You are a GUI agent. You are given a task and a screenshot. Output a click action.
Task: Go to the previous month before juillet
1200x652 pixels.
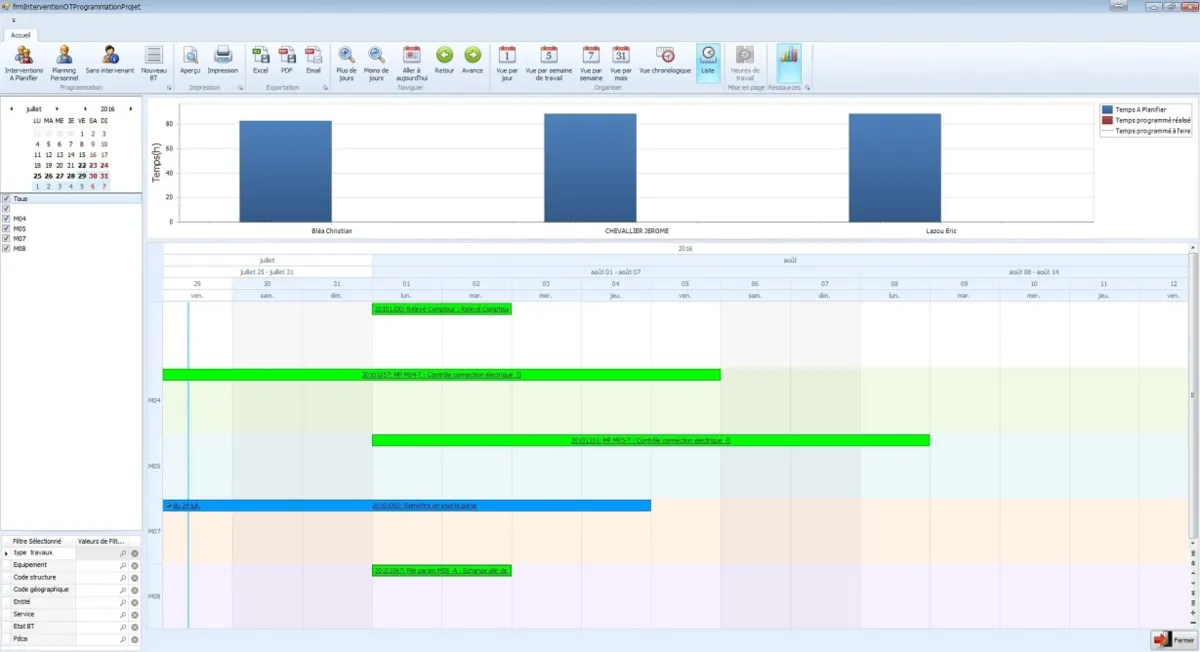11,108
